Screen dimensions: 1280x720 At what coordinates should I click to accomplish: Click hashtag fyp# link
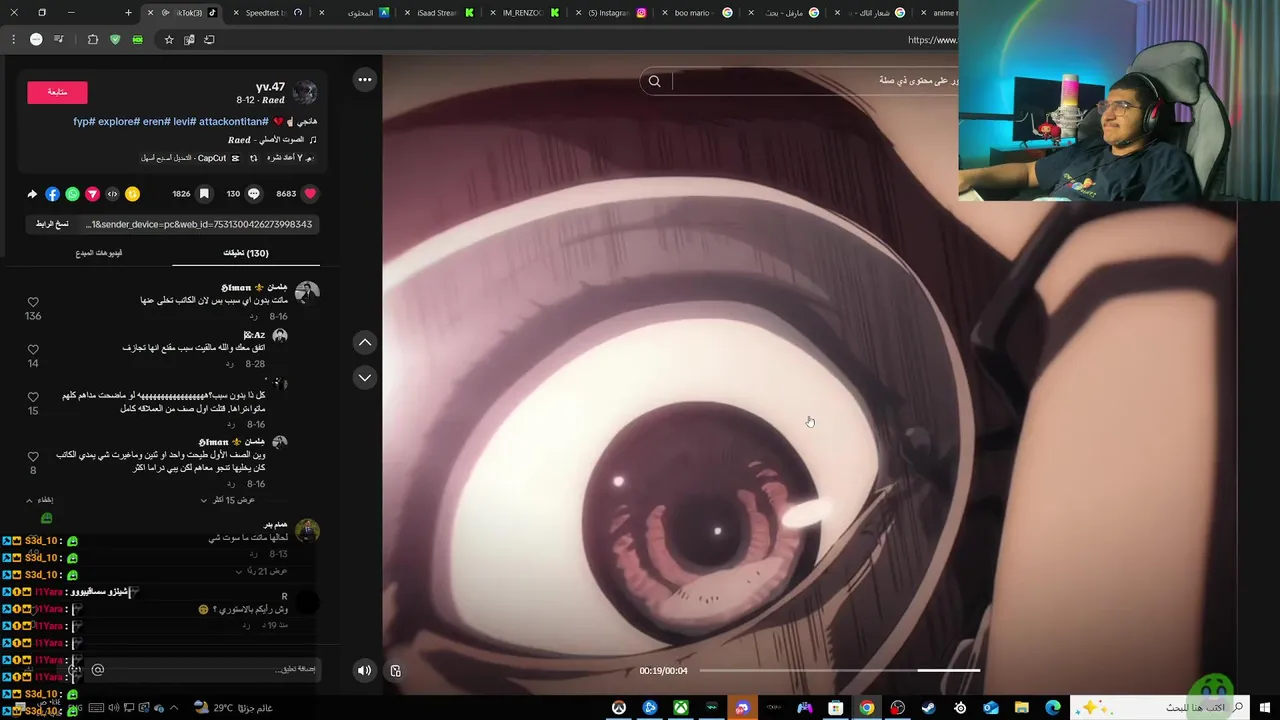84,121
